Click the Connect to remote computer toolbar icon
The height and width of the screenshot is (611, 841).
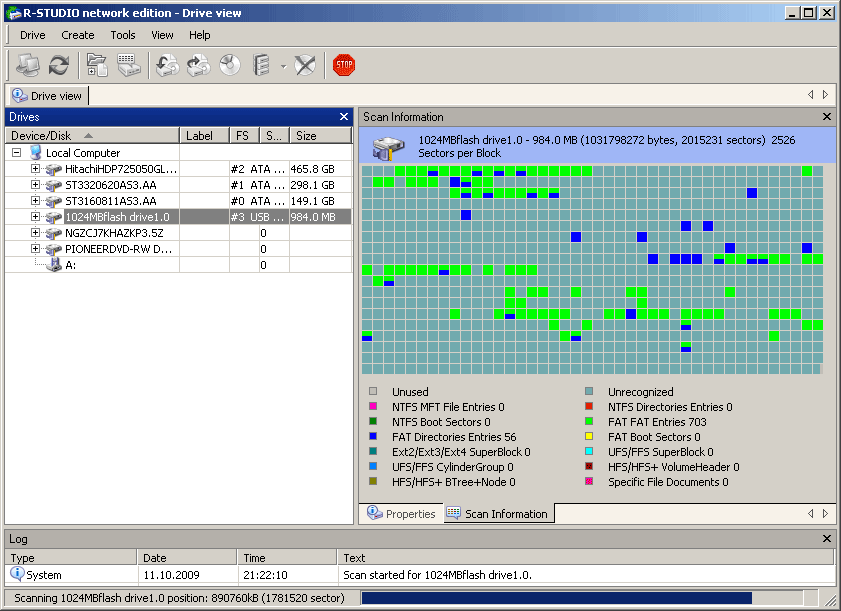click(27, 65)
